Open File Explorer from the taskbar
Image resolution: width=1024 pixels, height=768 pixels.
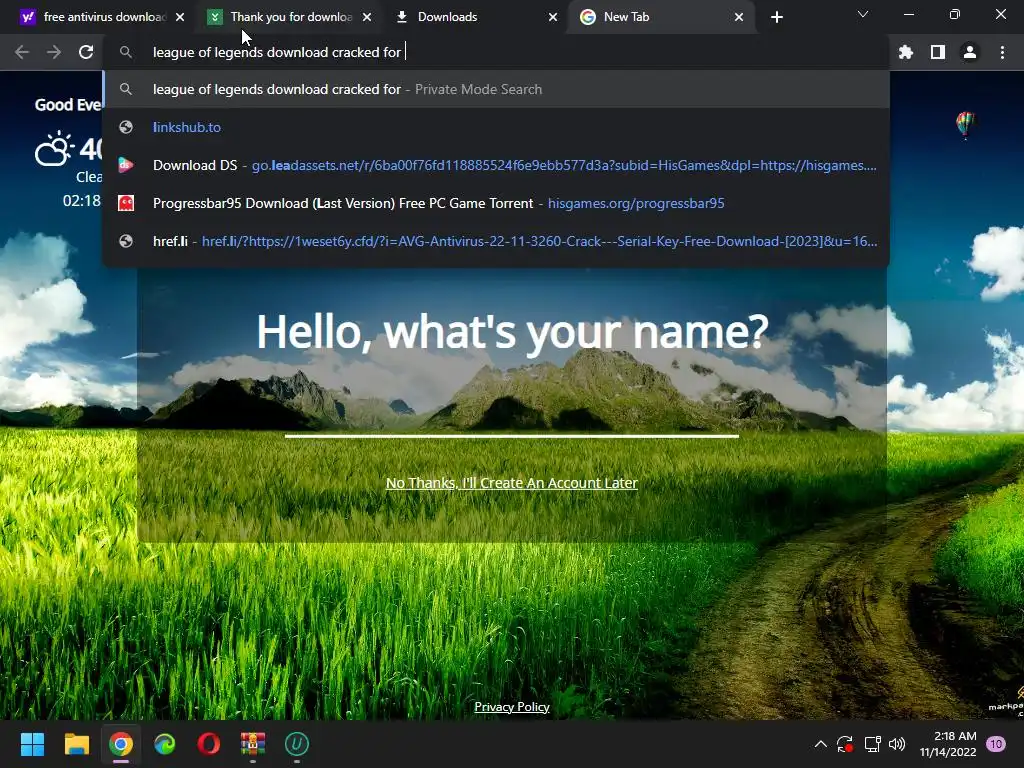(x=76, y=744)
